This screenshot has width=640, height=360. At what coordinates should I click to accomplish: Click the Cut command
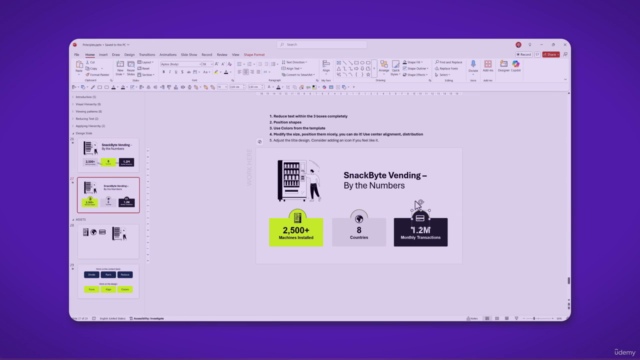pyautogui.click(x=91, y=62)
